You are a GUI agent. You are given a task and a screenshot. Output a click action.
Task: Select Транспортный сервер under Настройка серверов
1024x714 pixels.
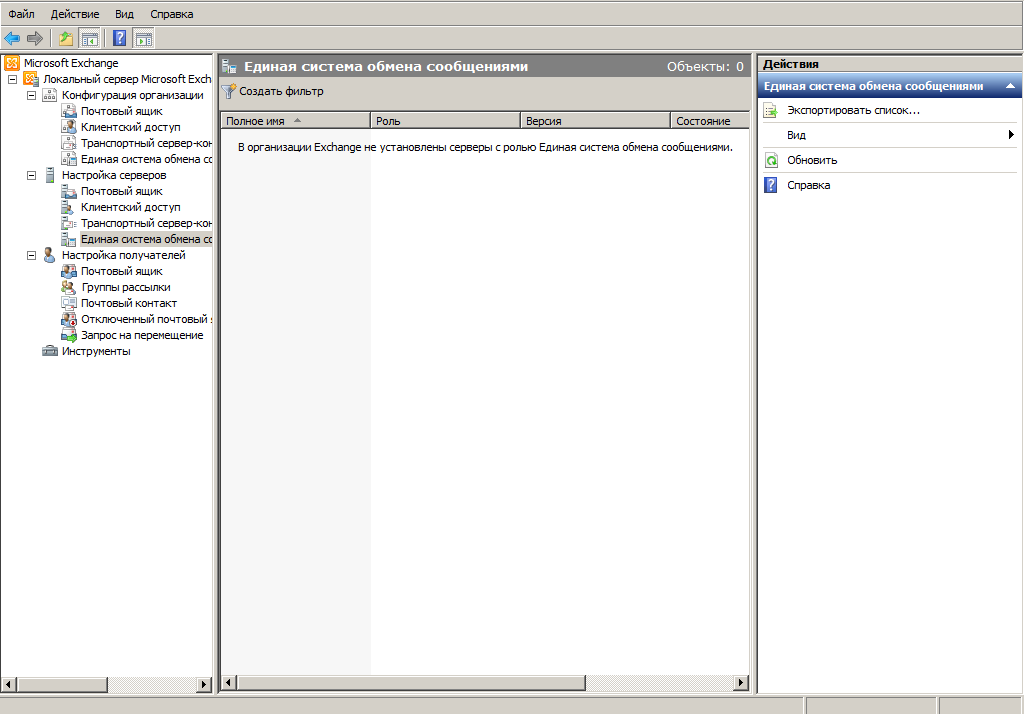tap(146, 223)
